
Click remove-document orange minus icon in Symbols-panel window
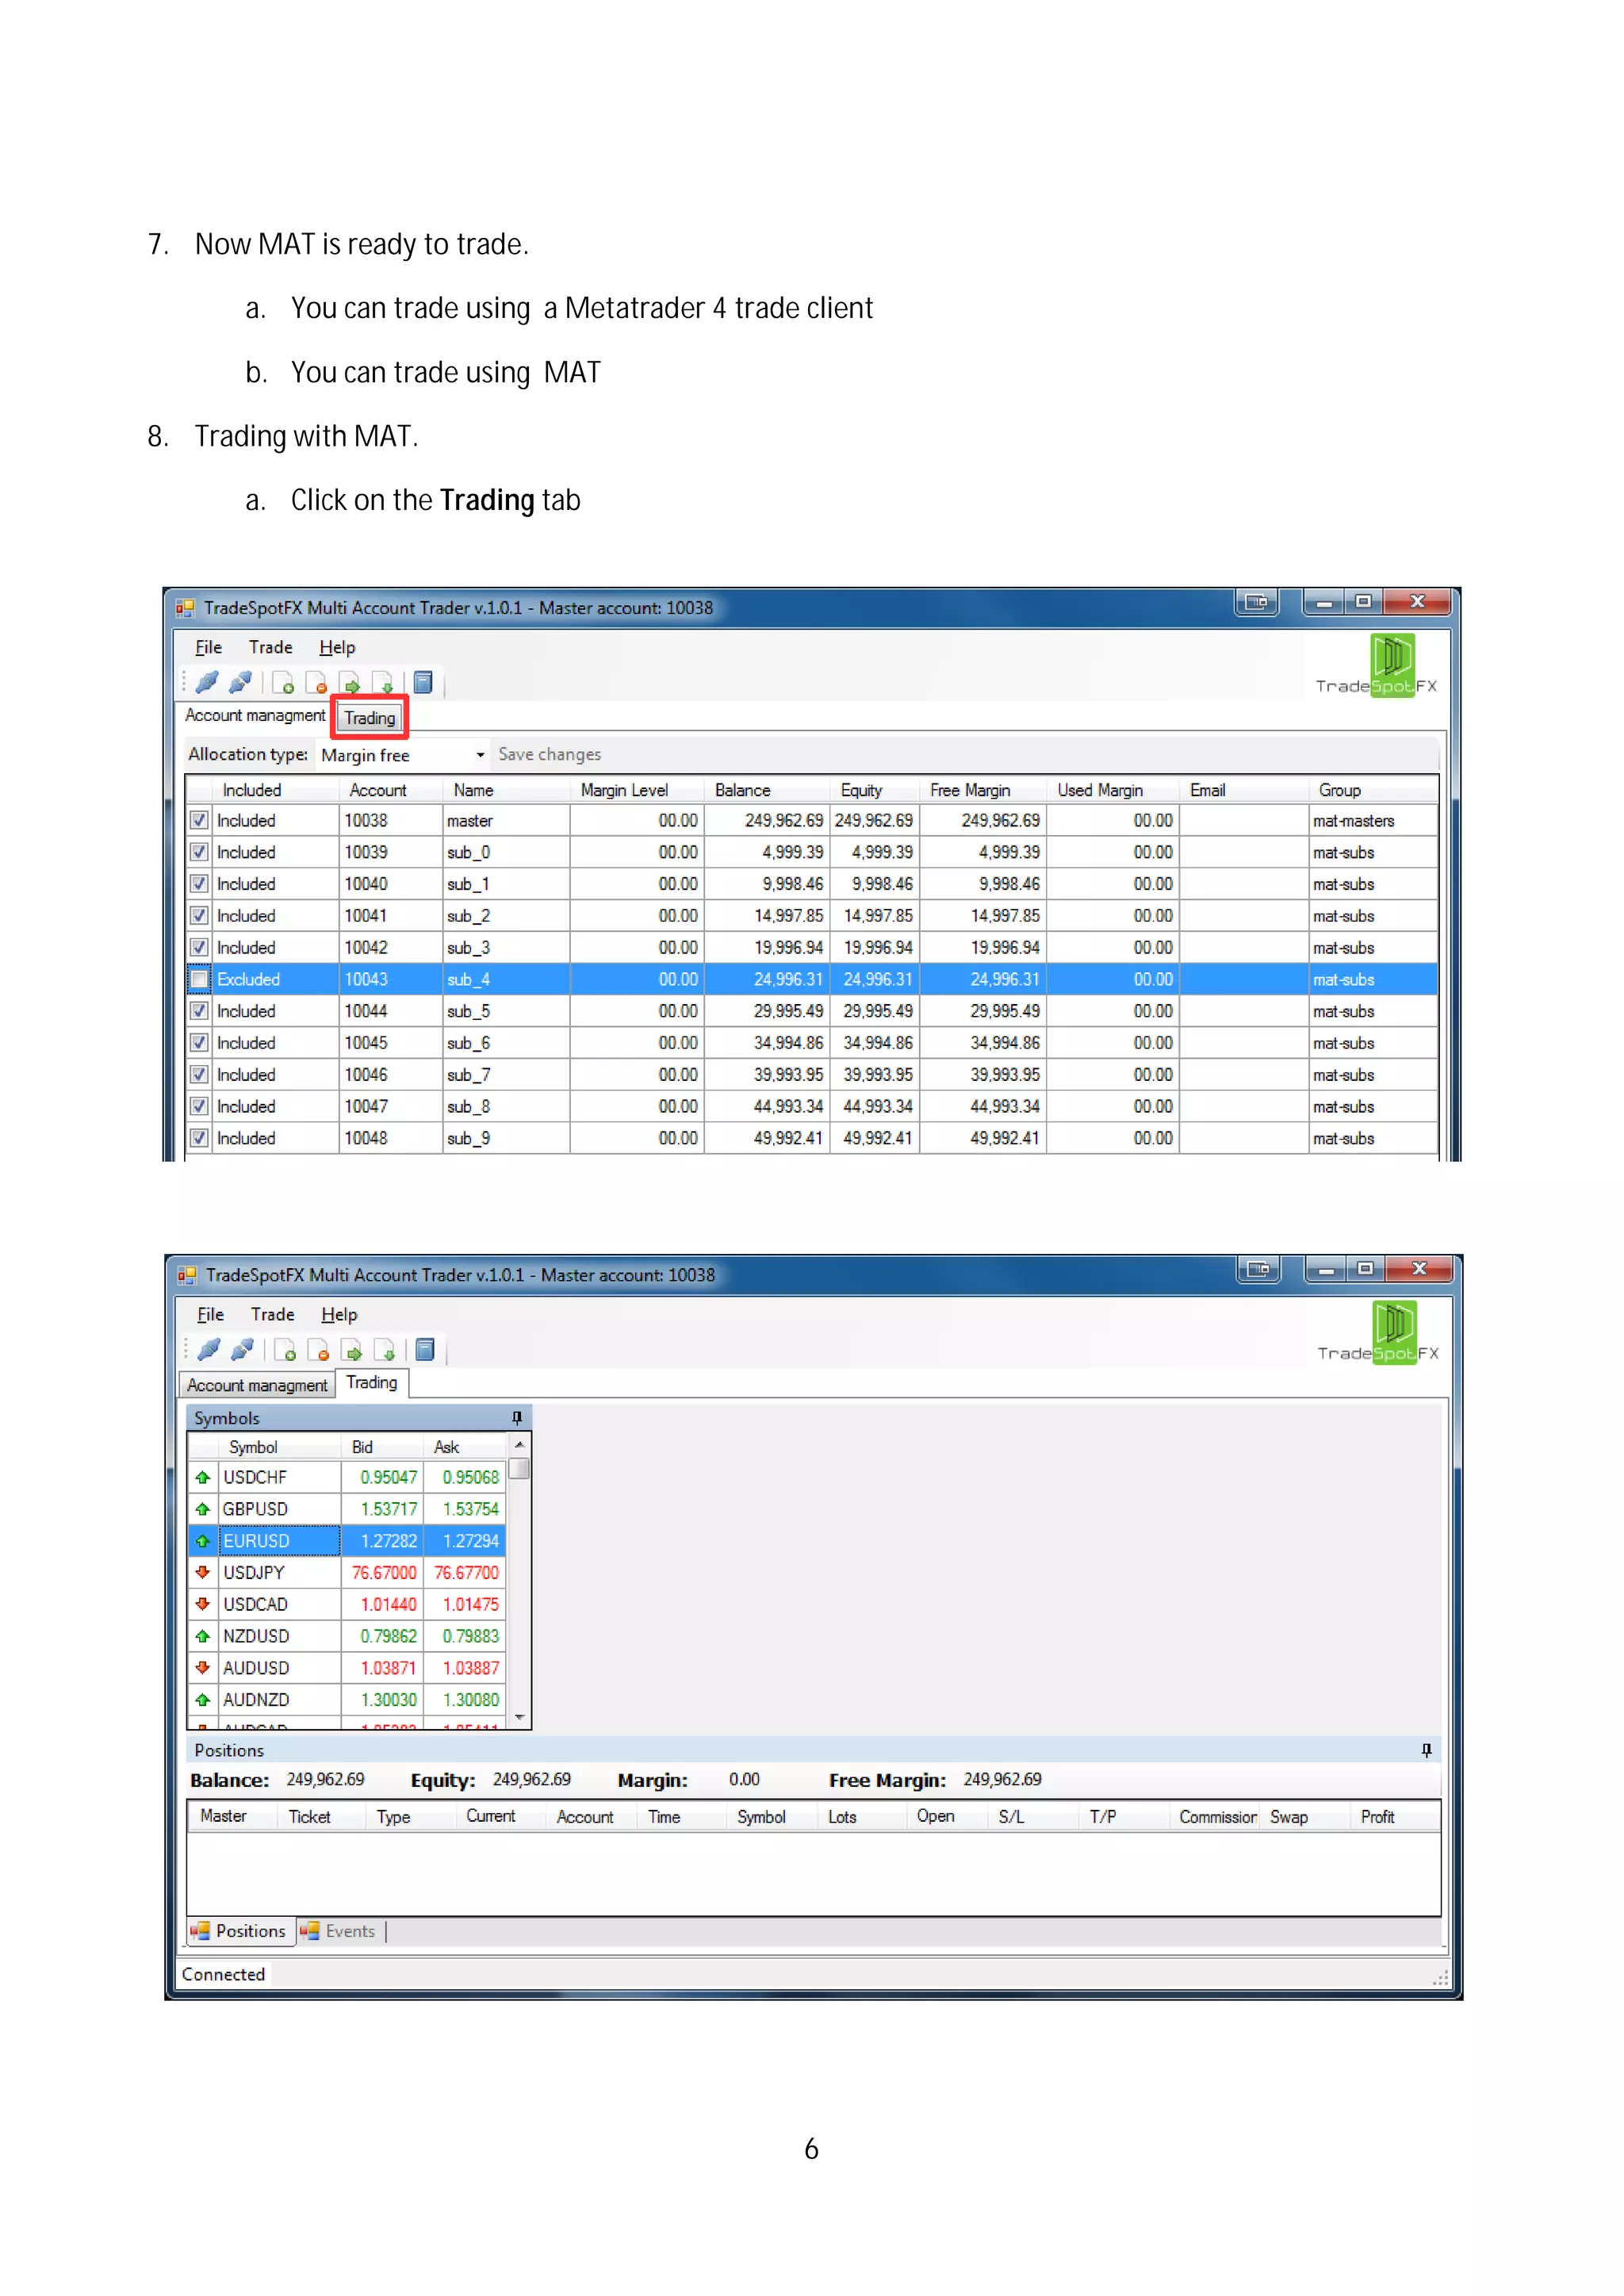318,1350
